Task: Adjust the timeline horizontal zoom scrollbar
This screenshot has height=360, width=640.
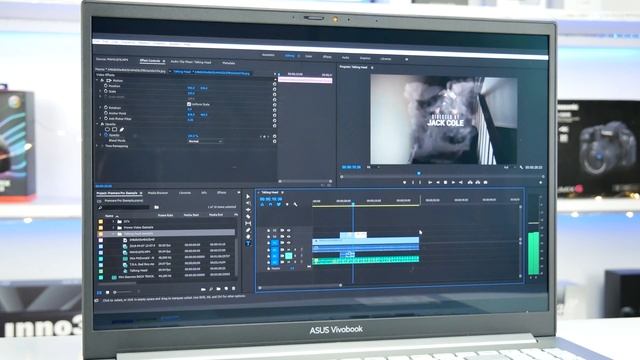Action: 300,286
